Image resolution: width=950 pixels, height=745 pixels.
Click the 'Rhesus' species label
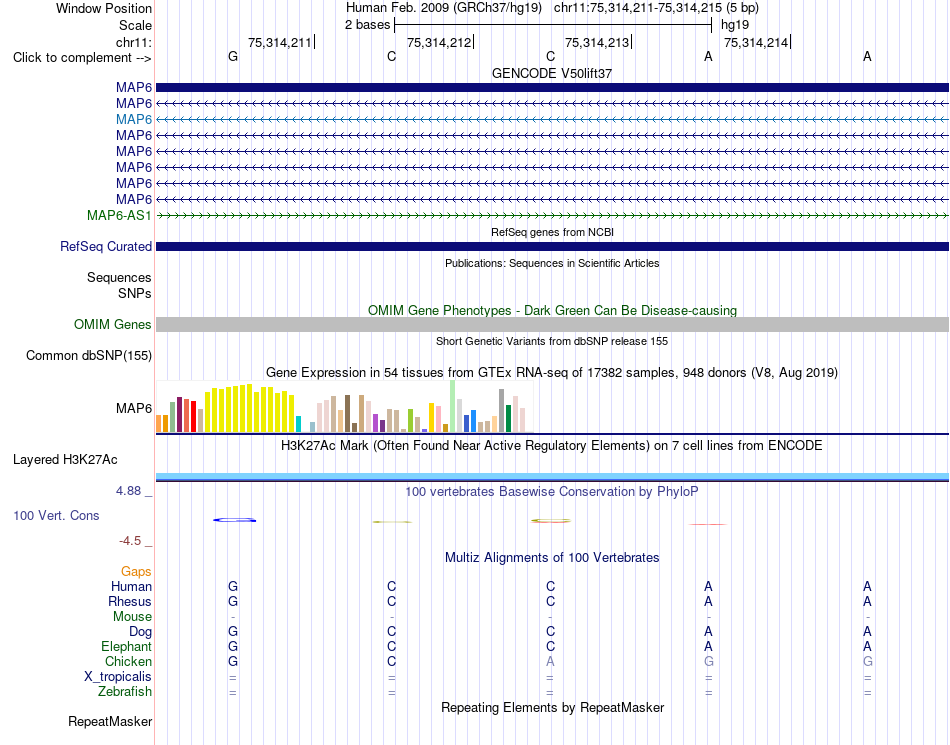pos(130,601)
